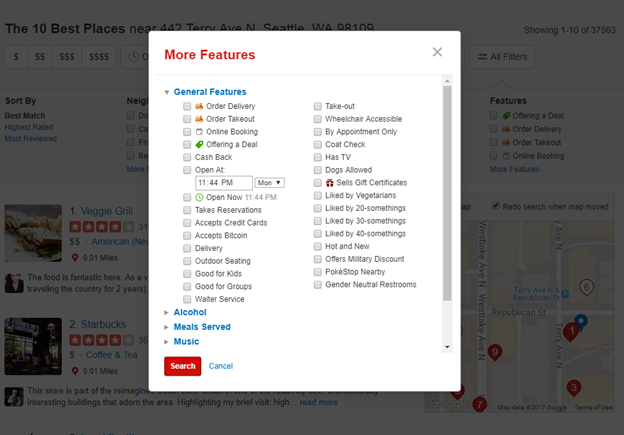This screenshot has width=624, height=435.
Task: Click the Order Takeout bag icon
Action: (x=199, y=119)
